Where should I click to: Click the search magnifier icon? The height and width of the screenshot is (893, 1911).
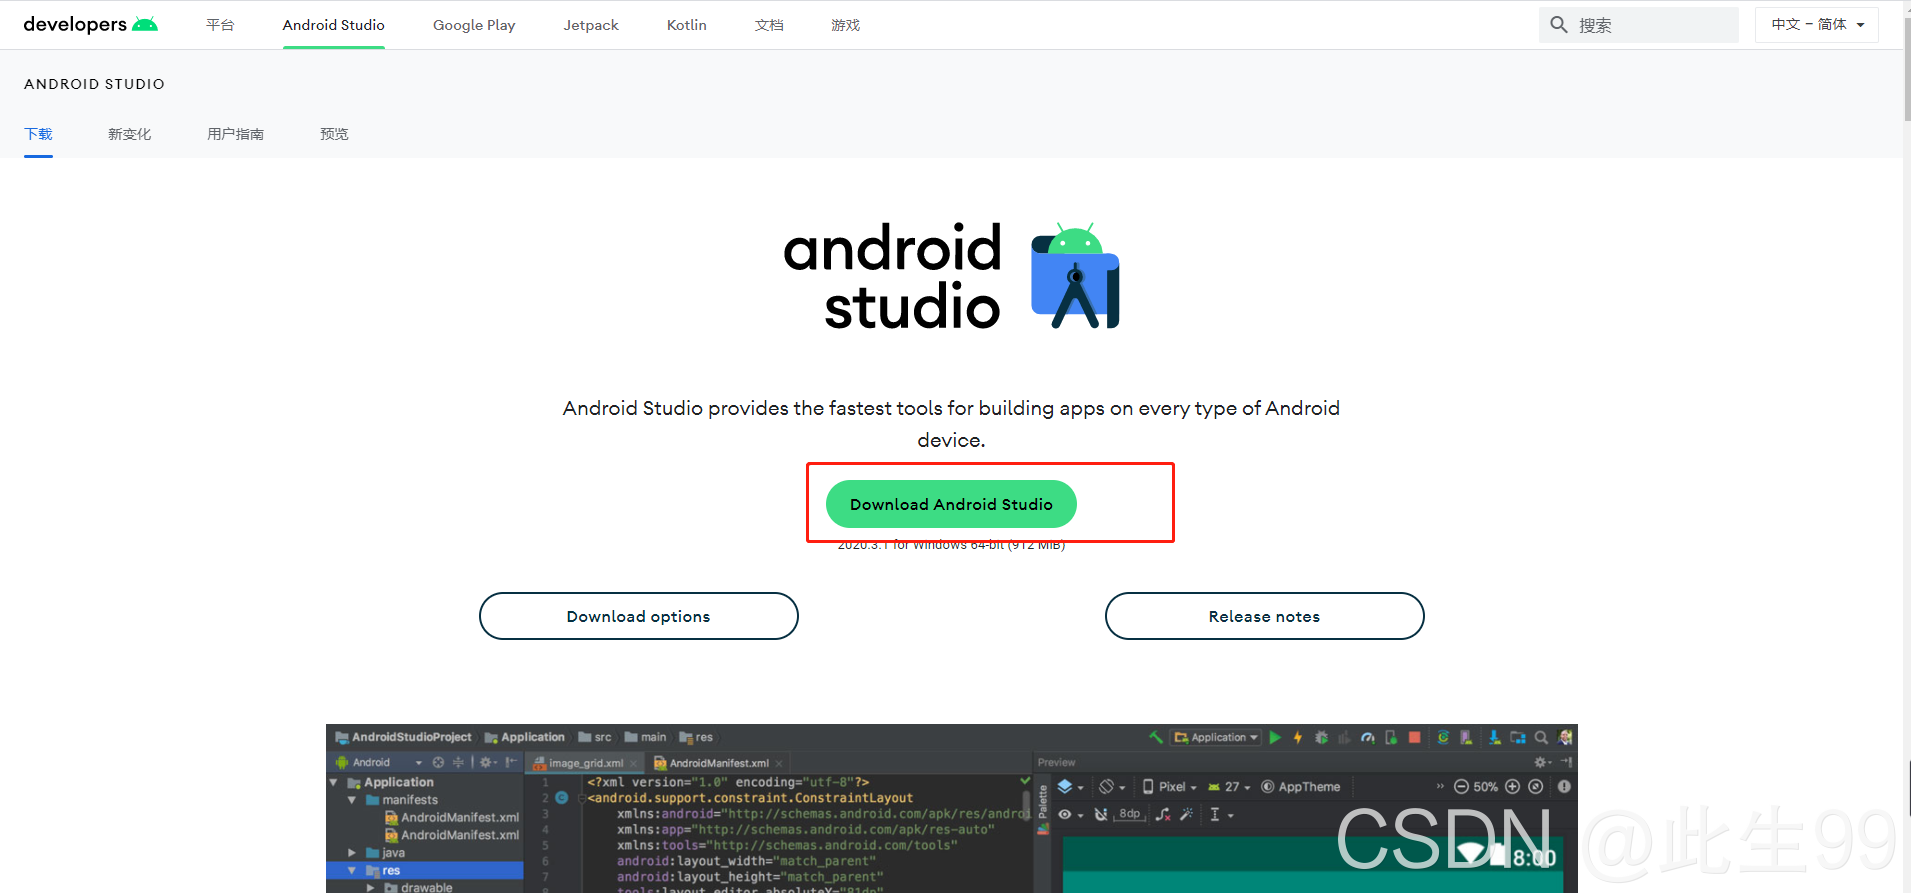coord(1558,25)
